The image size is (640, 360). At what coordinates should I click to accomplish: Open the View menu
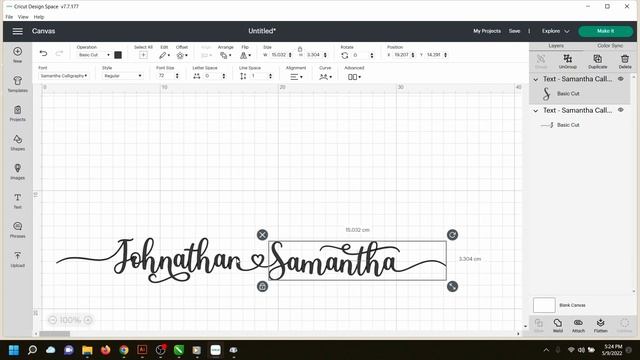(x=23, y=17)
